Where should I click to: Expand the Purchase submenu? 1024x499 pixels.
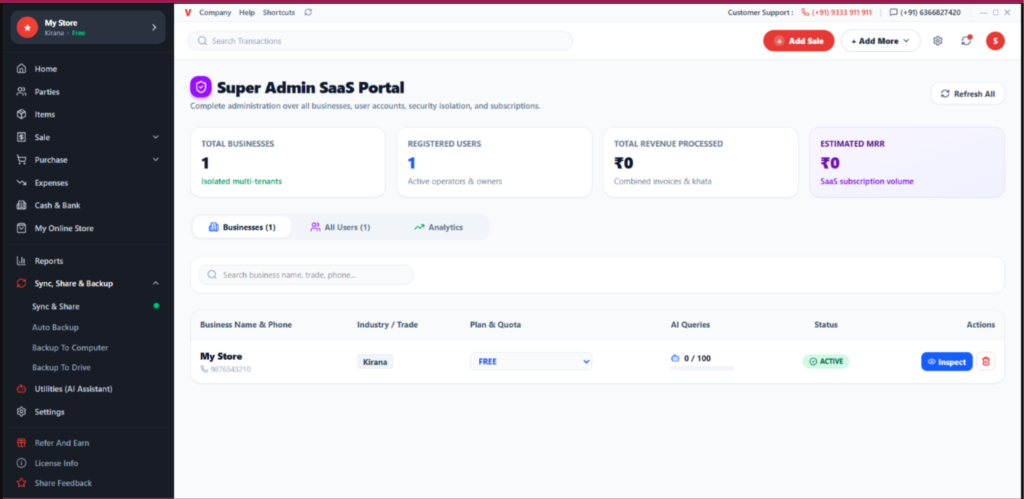click(x=155, y=159)
